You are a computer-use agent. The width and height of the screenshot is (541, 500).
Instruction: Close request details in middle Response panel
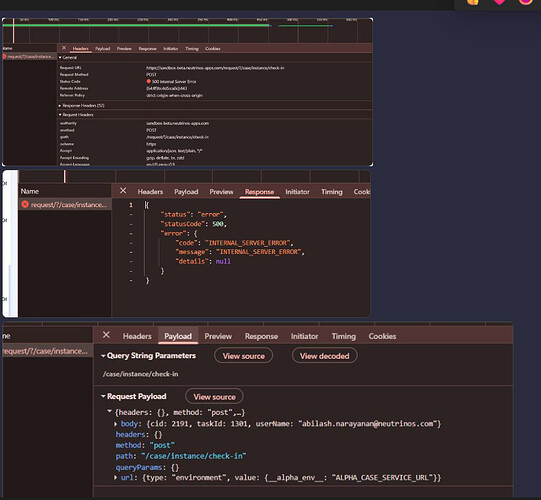click(123, 190)
